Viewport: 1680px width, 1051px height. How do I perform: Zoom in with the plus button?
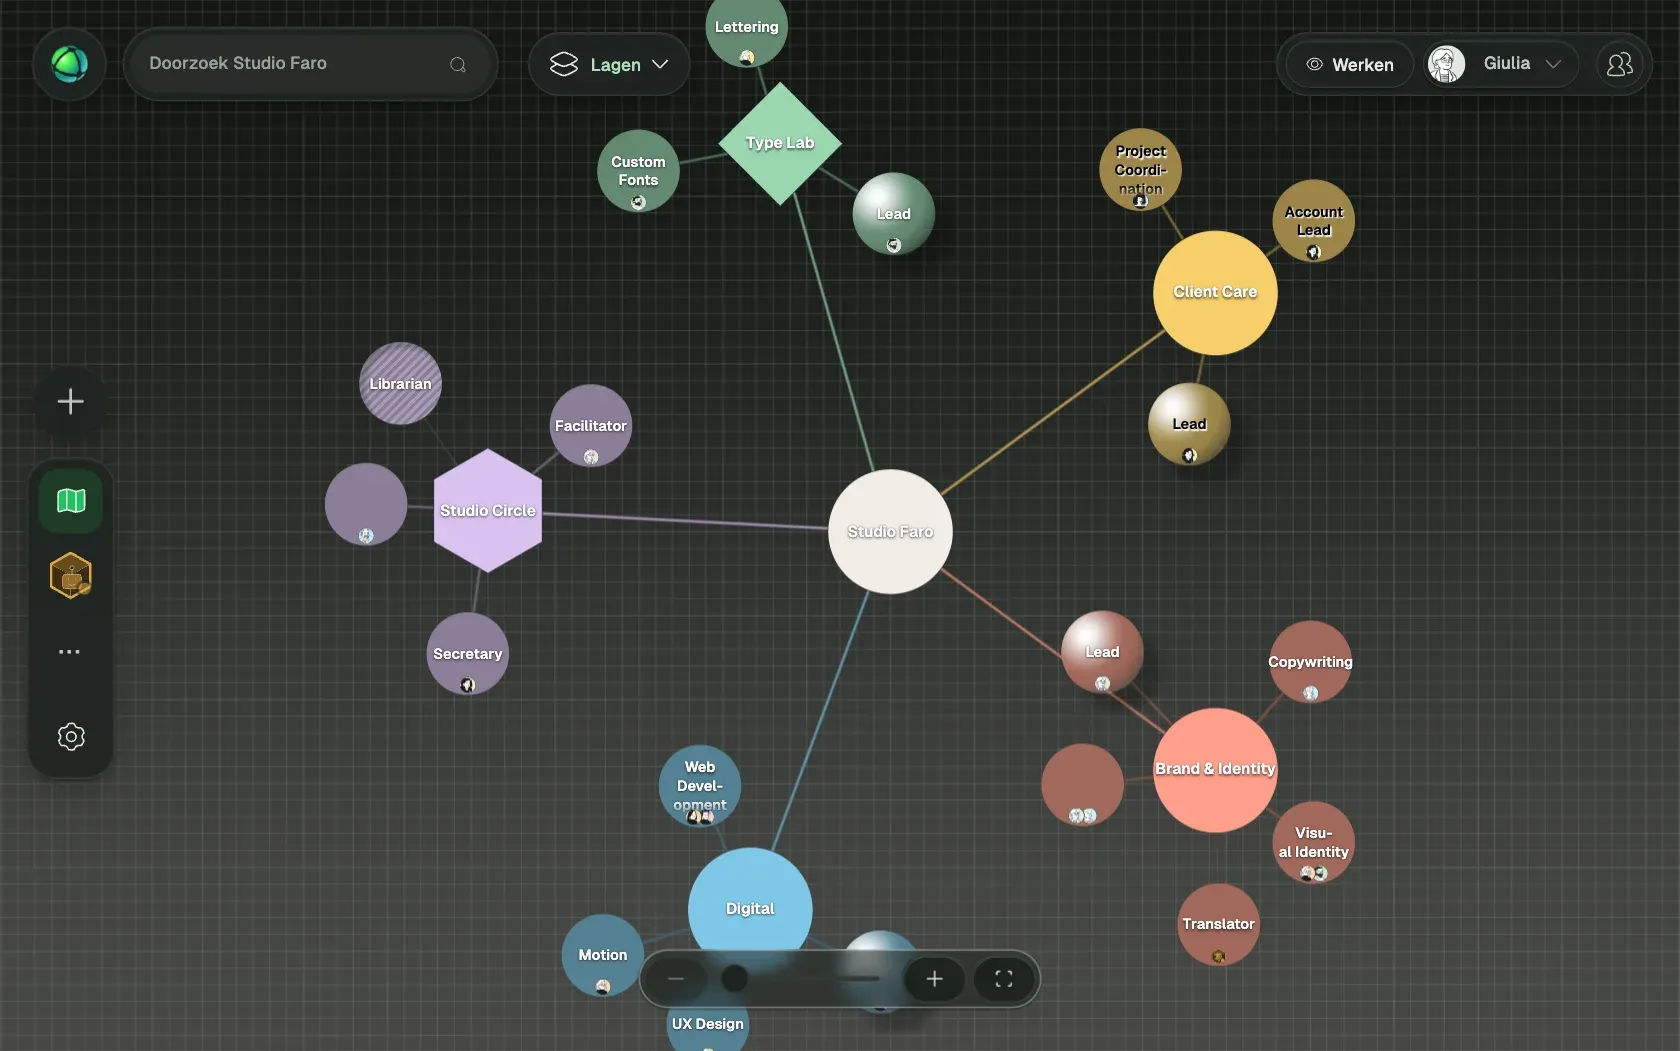[x=934, y=979]
